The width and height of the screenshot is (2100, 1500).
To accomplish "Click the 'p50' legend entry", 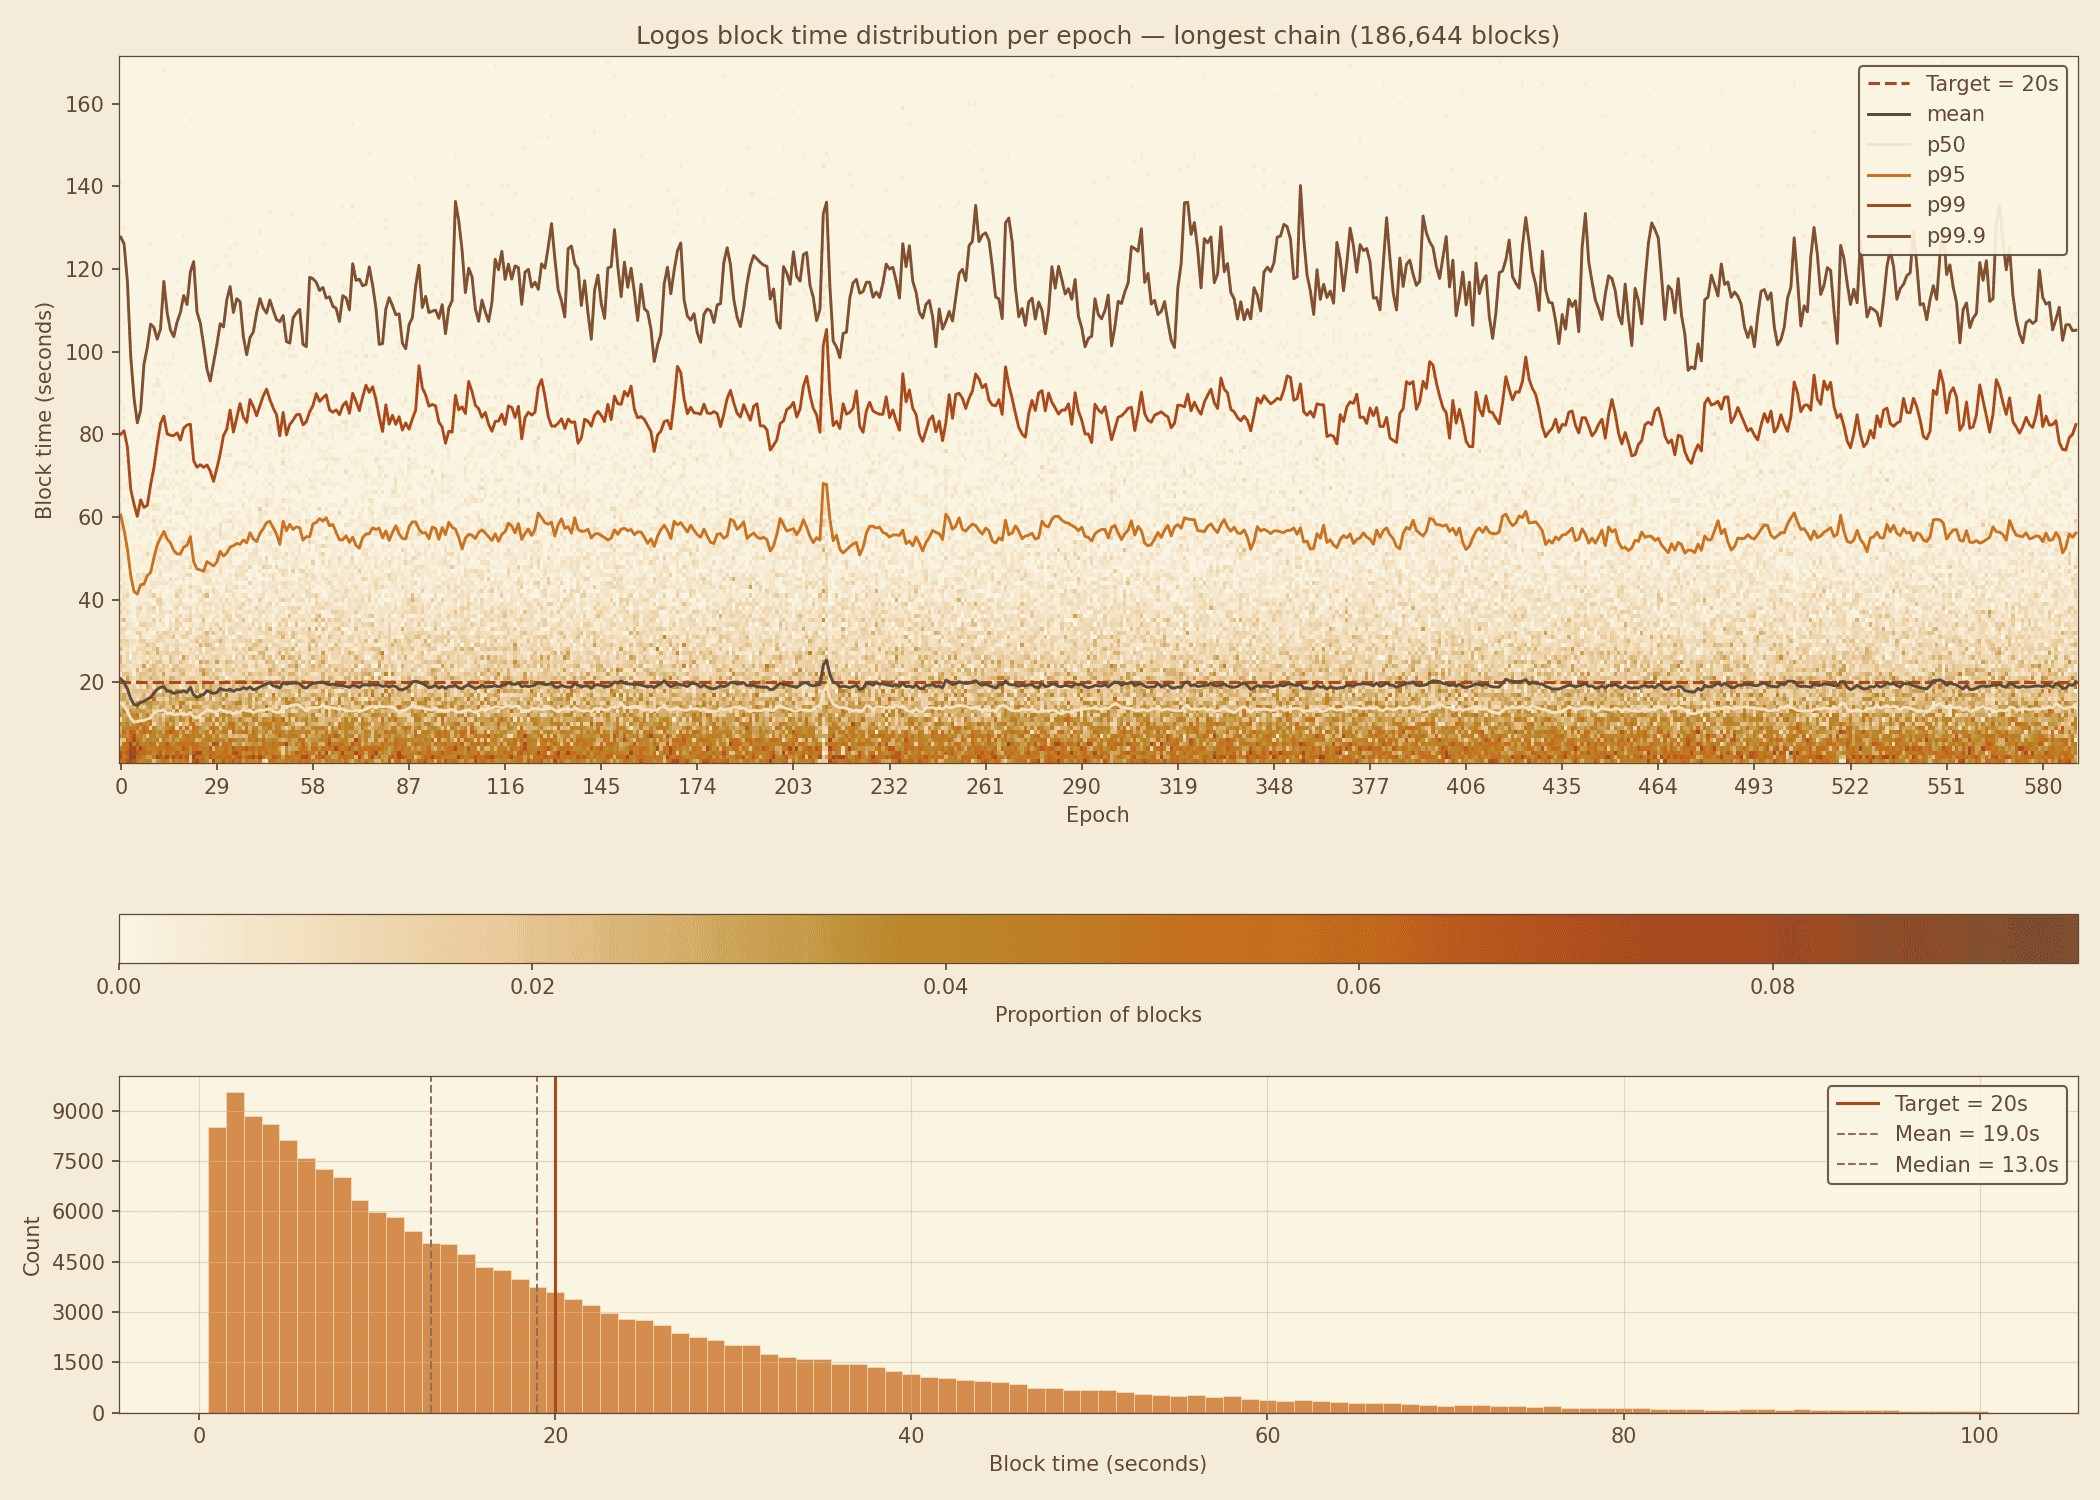I will tap(1945, 145).
